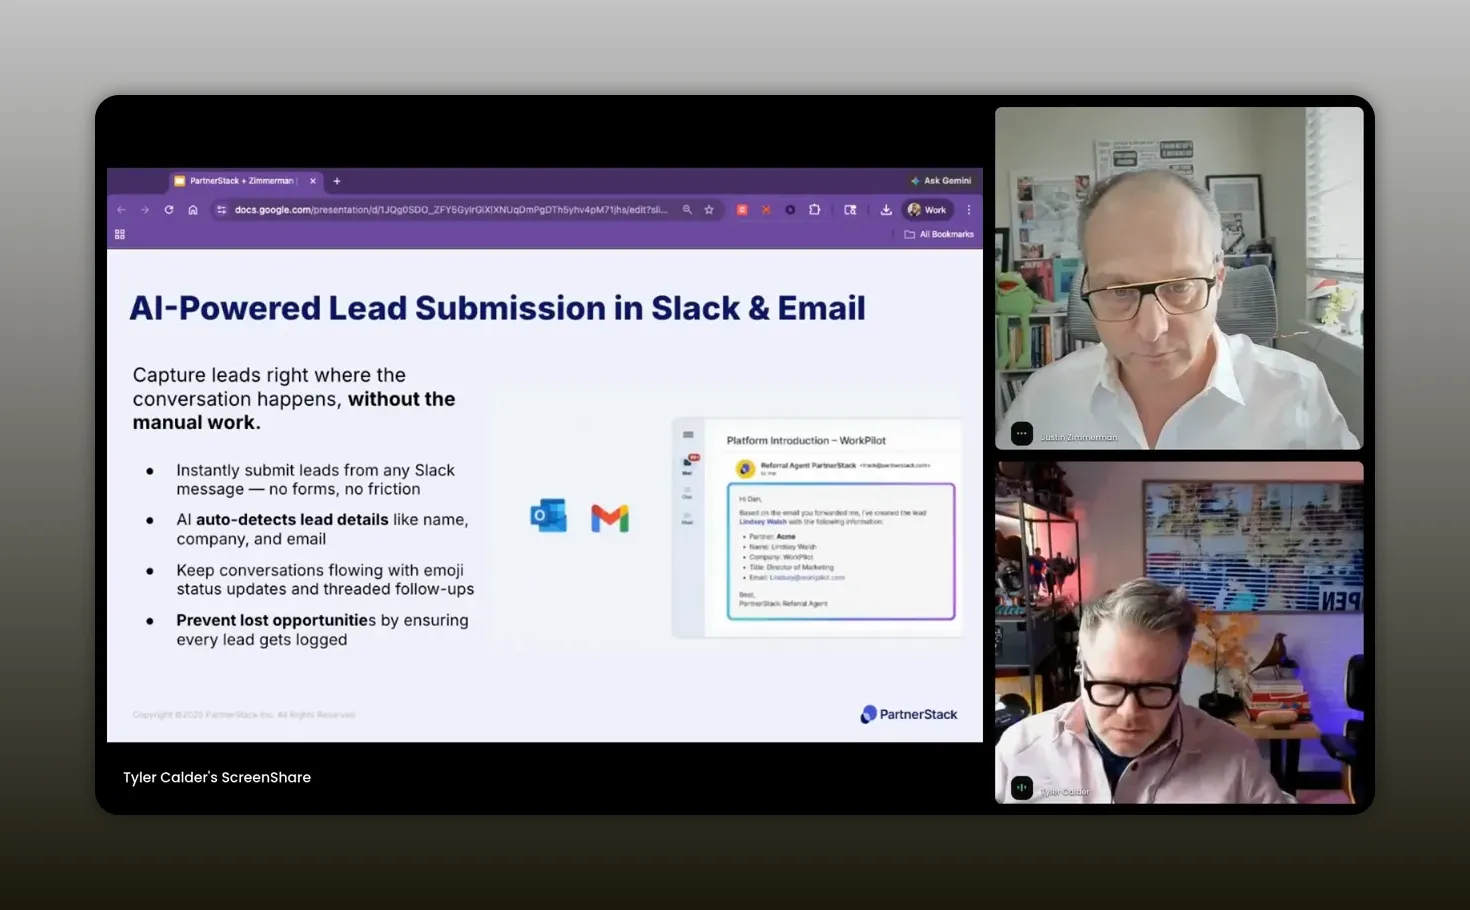Click the Outlook icon on the slide
The image size is (1470, 910).
point(548,516)
